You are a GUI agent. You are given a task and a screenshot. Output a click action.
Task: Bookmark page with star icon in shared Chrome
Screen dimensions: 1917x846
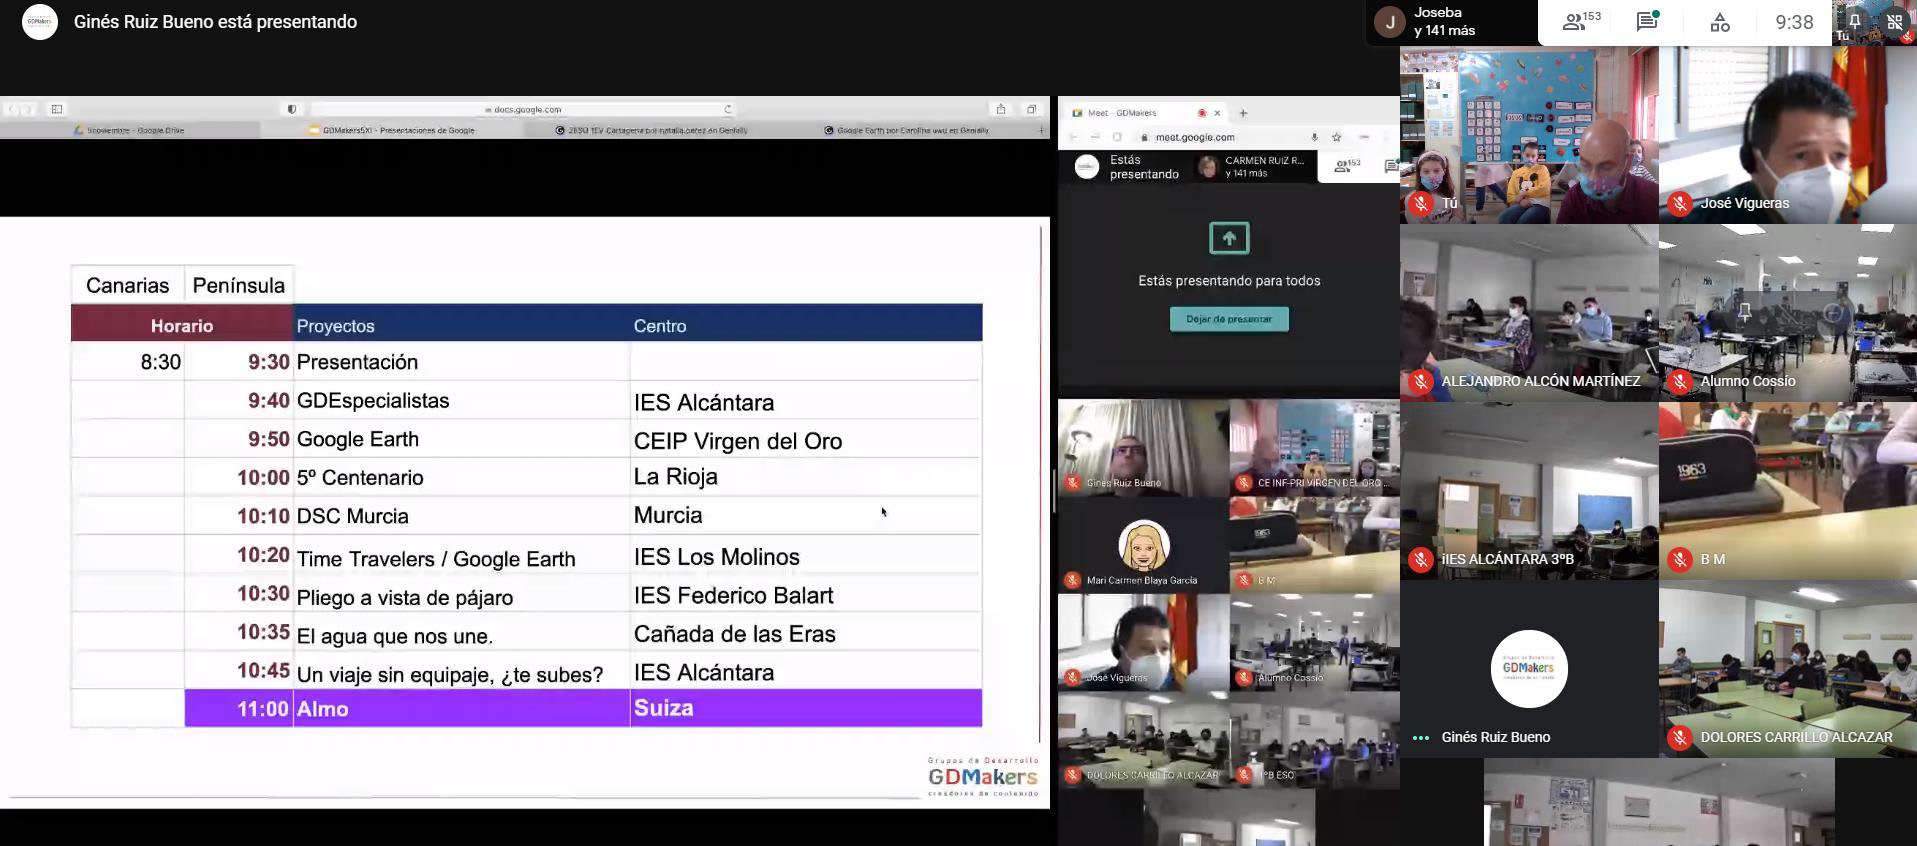click(x=1337, y=137)
